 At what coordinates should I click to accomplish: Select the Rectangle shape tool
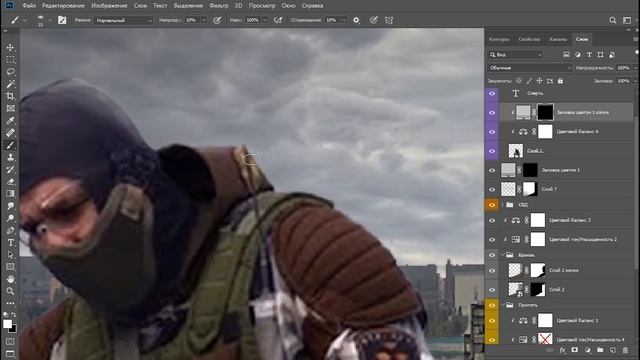click(10, 267)
